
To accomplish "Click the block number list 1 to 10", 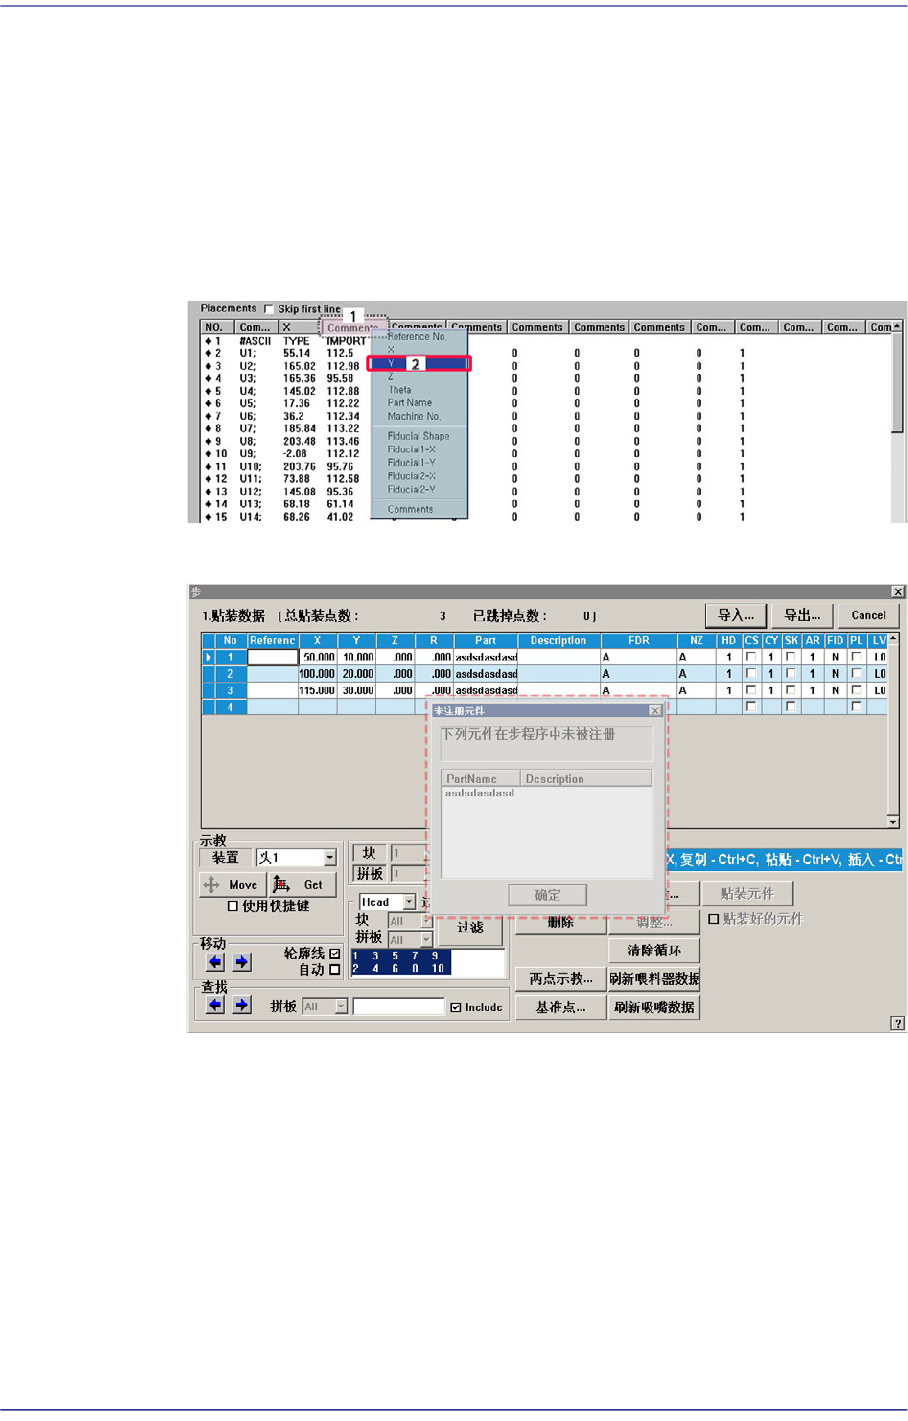I will [x=427, y=962].
